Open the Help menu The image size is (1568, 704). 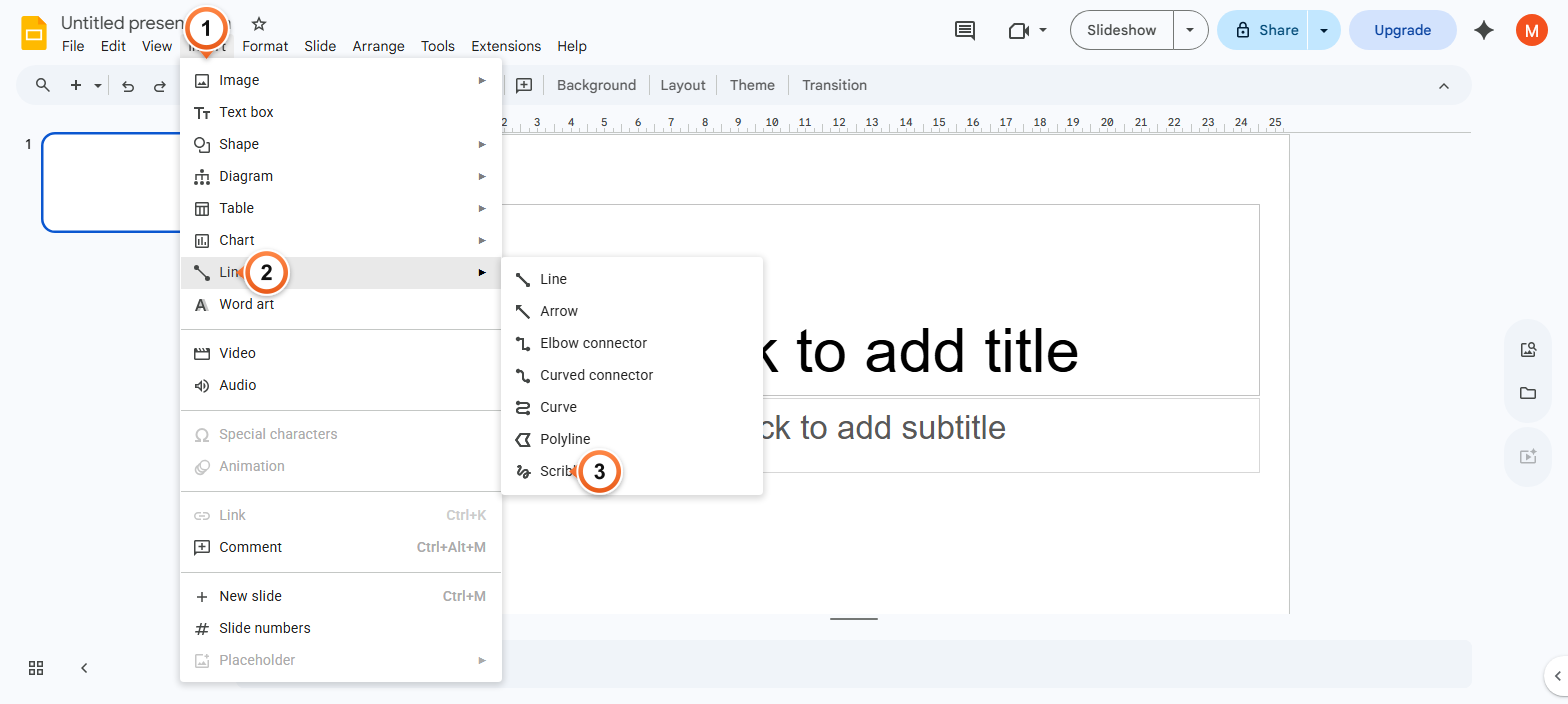tap(572, 46)
